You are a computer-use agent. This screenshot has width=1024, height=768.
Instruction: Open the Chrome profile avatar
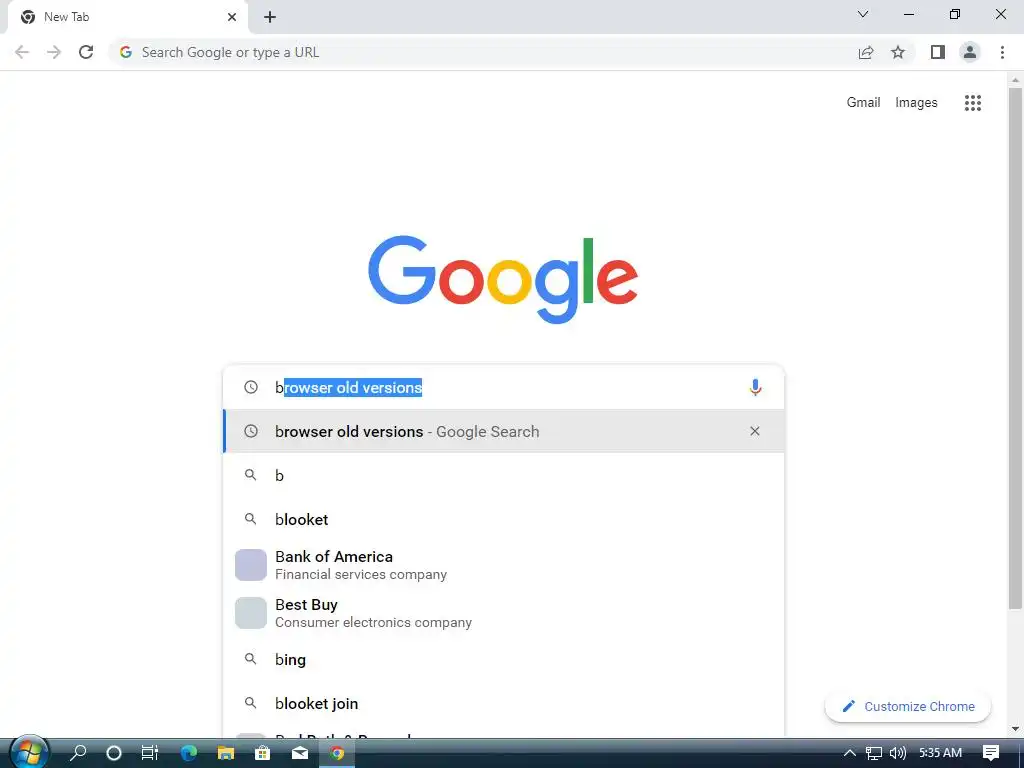(970, 52)
